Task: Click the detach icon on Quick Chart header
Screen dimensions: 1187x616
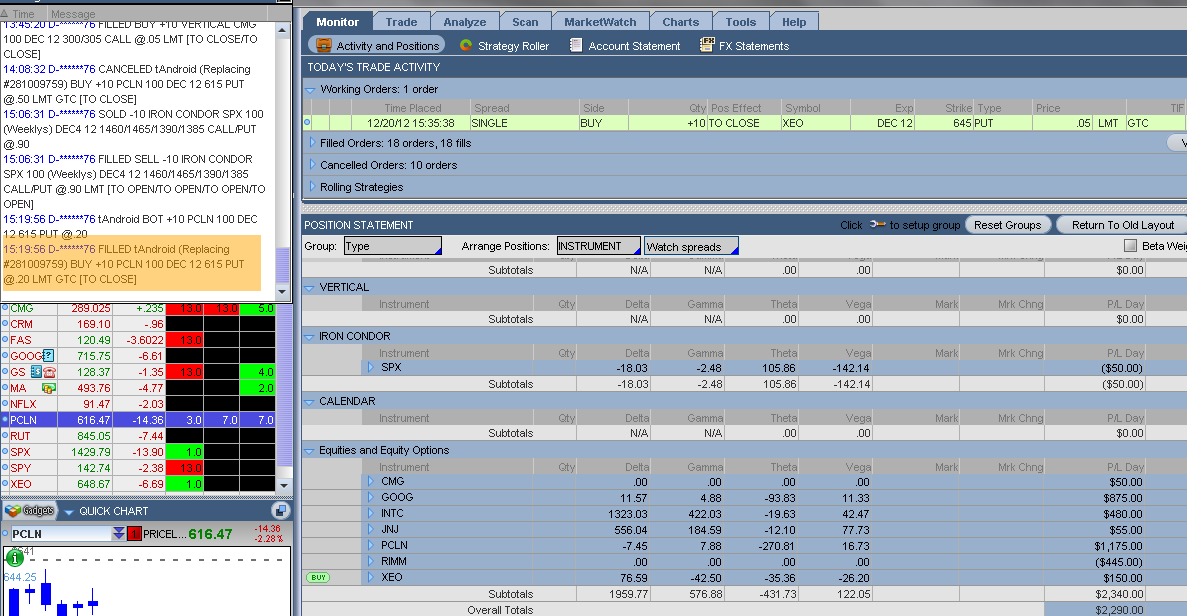Action: pyautogui.click(x=280, y=511)
